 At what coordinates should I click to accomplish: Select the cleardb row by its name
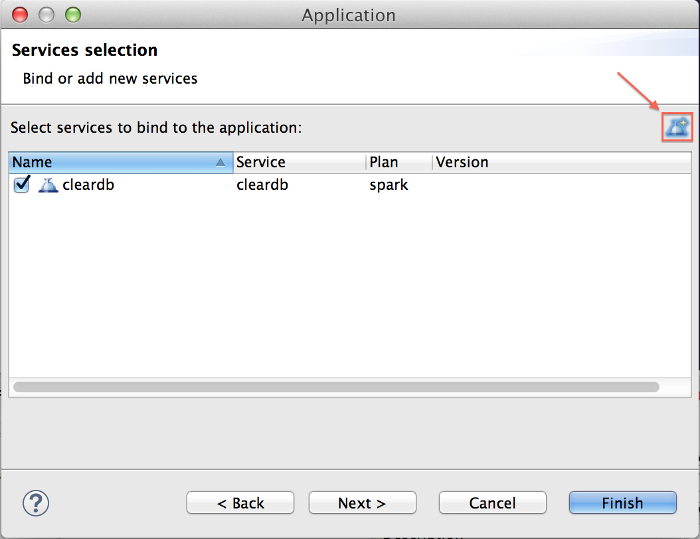point(88,185)
